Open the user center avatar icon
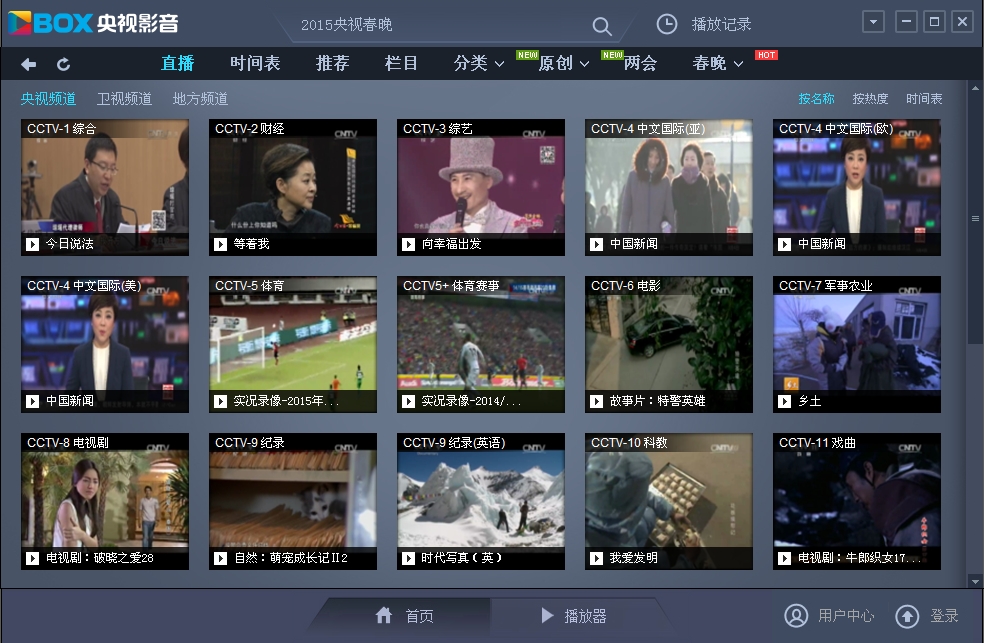The image size is (984, 643). click(795, 615)
